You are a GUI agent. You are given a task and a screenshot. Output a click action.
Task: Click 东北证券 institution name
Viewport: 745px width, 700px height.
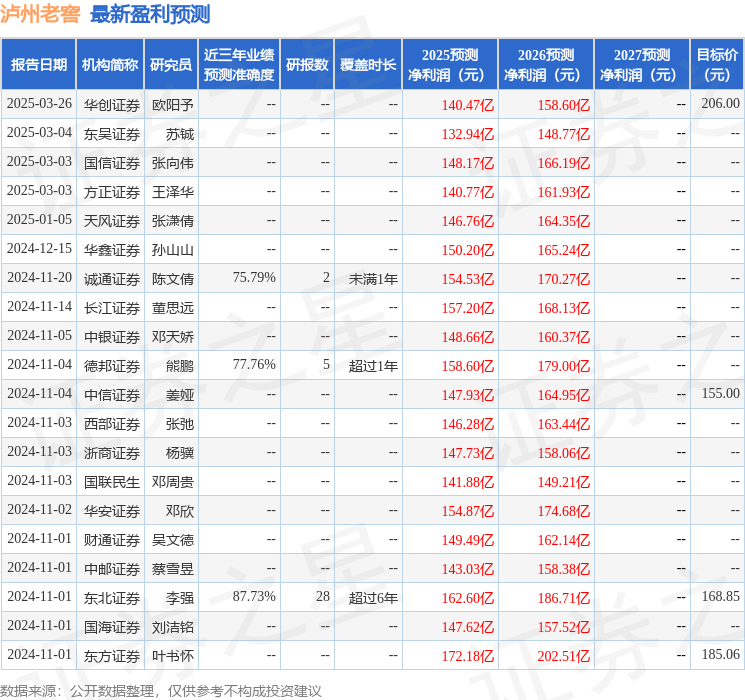point(112,597)
